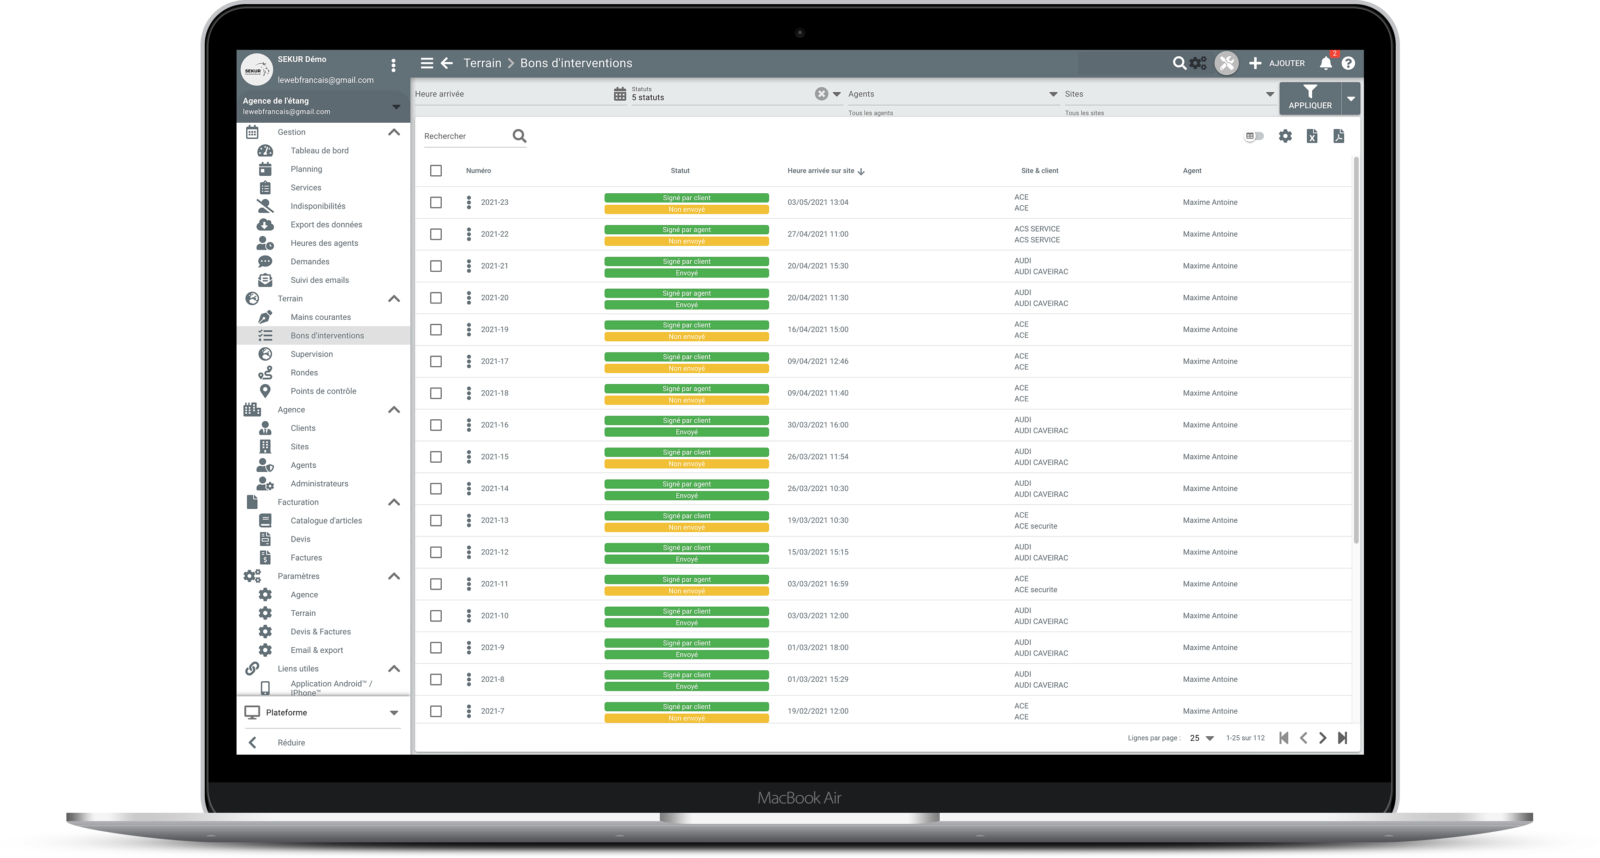Toggle the table view switch
Screen dimensions: 1600x858
click(x=1254, y=136)
